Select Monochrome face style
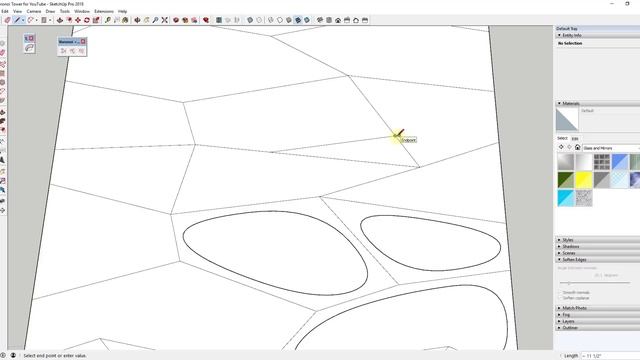640x360 pixels. coord(307,20)
